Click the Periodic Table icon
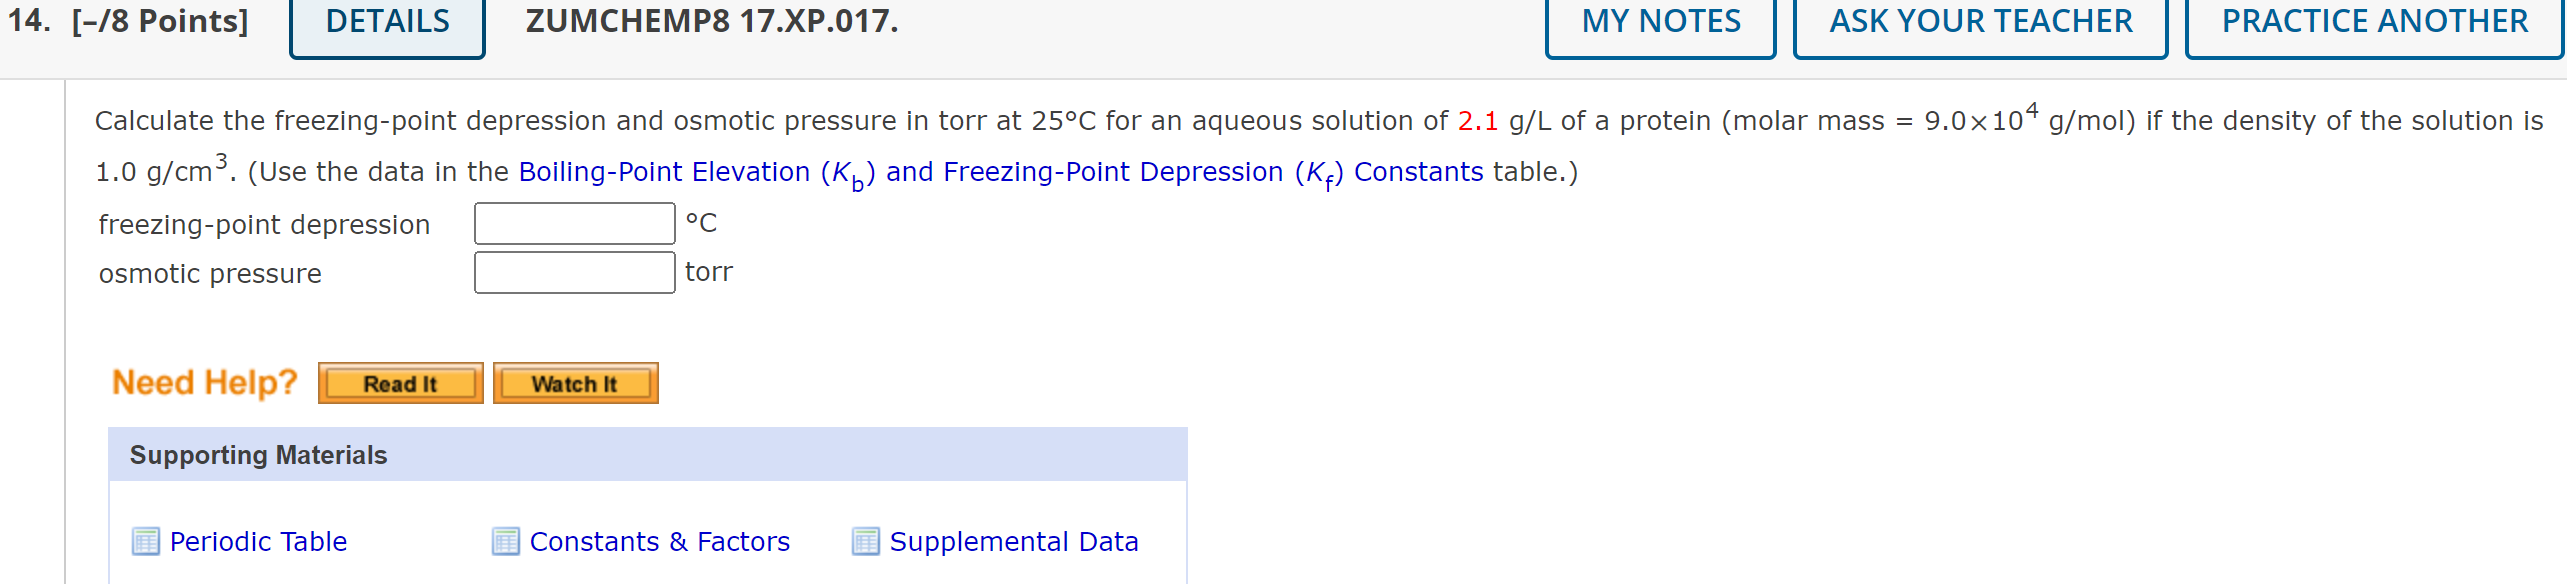The width and height of the screenshot is (2568, 584). pyautogui.click(x=147, y=541)
